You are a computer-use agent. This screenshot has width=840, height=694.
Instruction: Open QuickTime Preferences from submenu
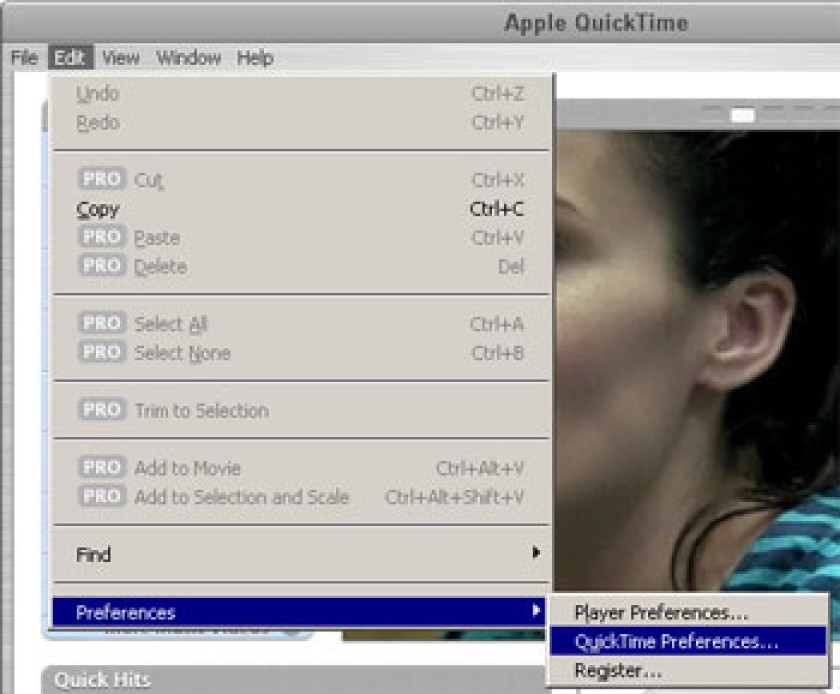tap(688, 641)
